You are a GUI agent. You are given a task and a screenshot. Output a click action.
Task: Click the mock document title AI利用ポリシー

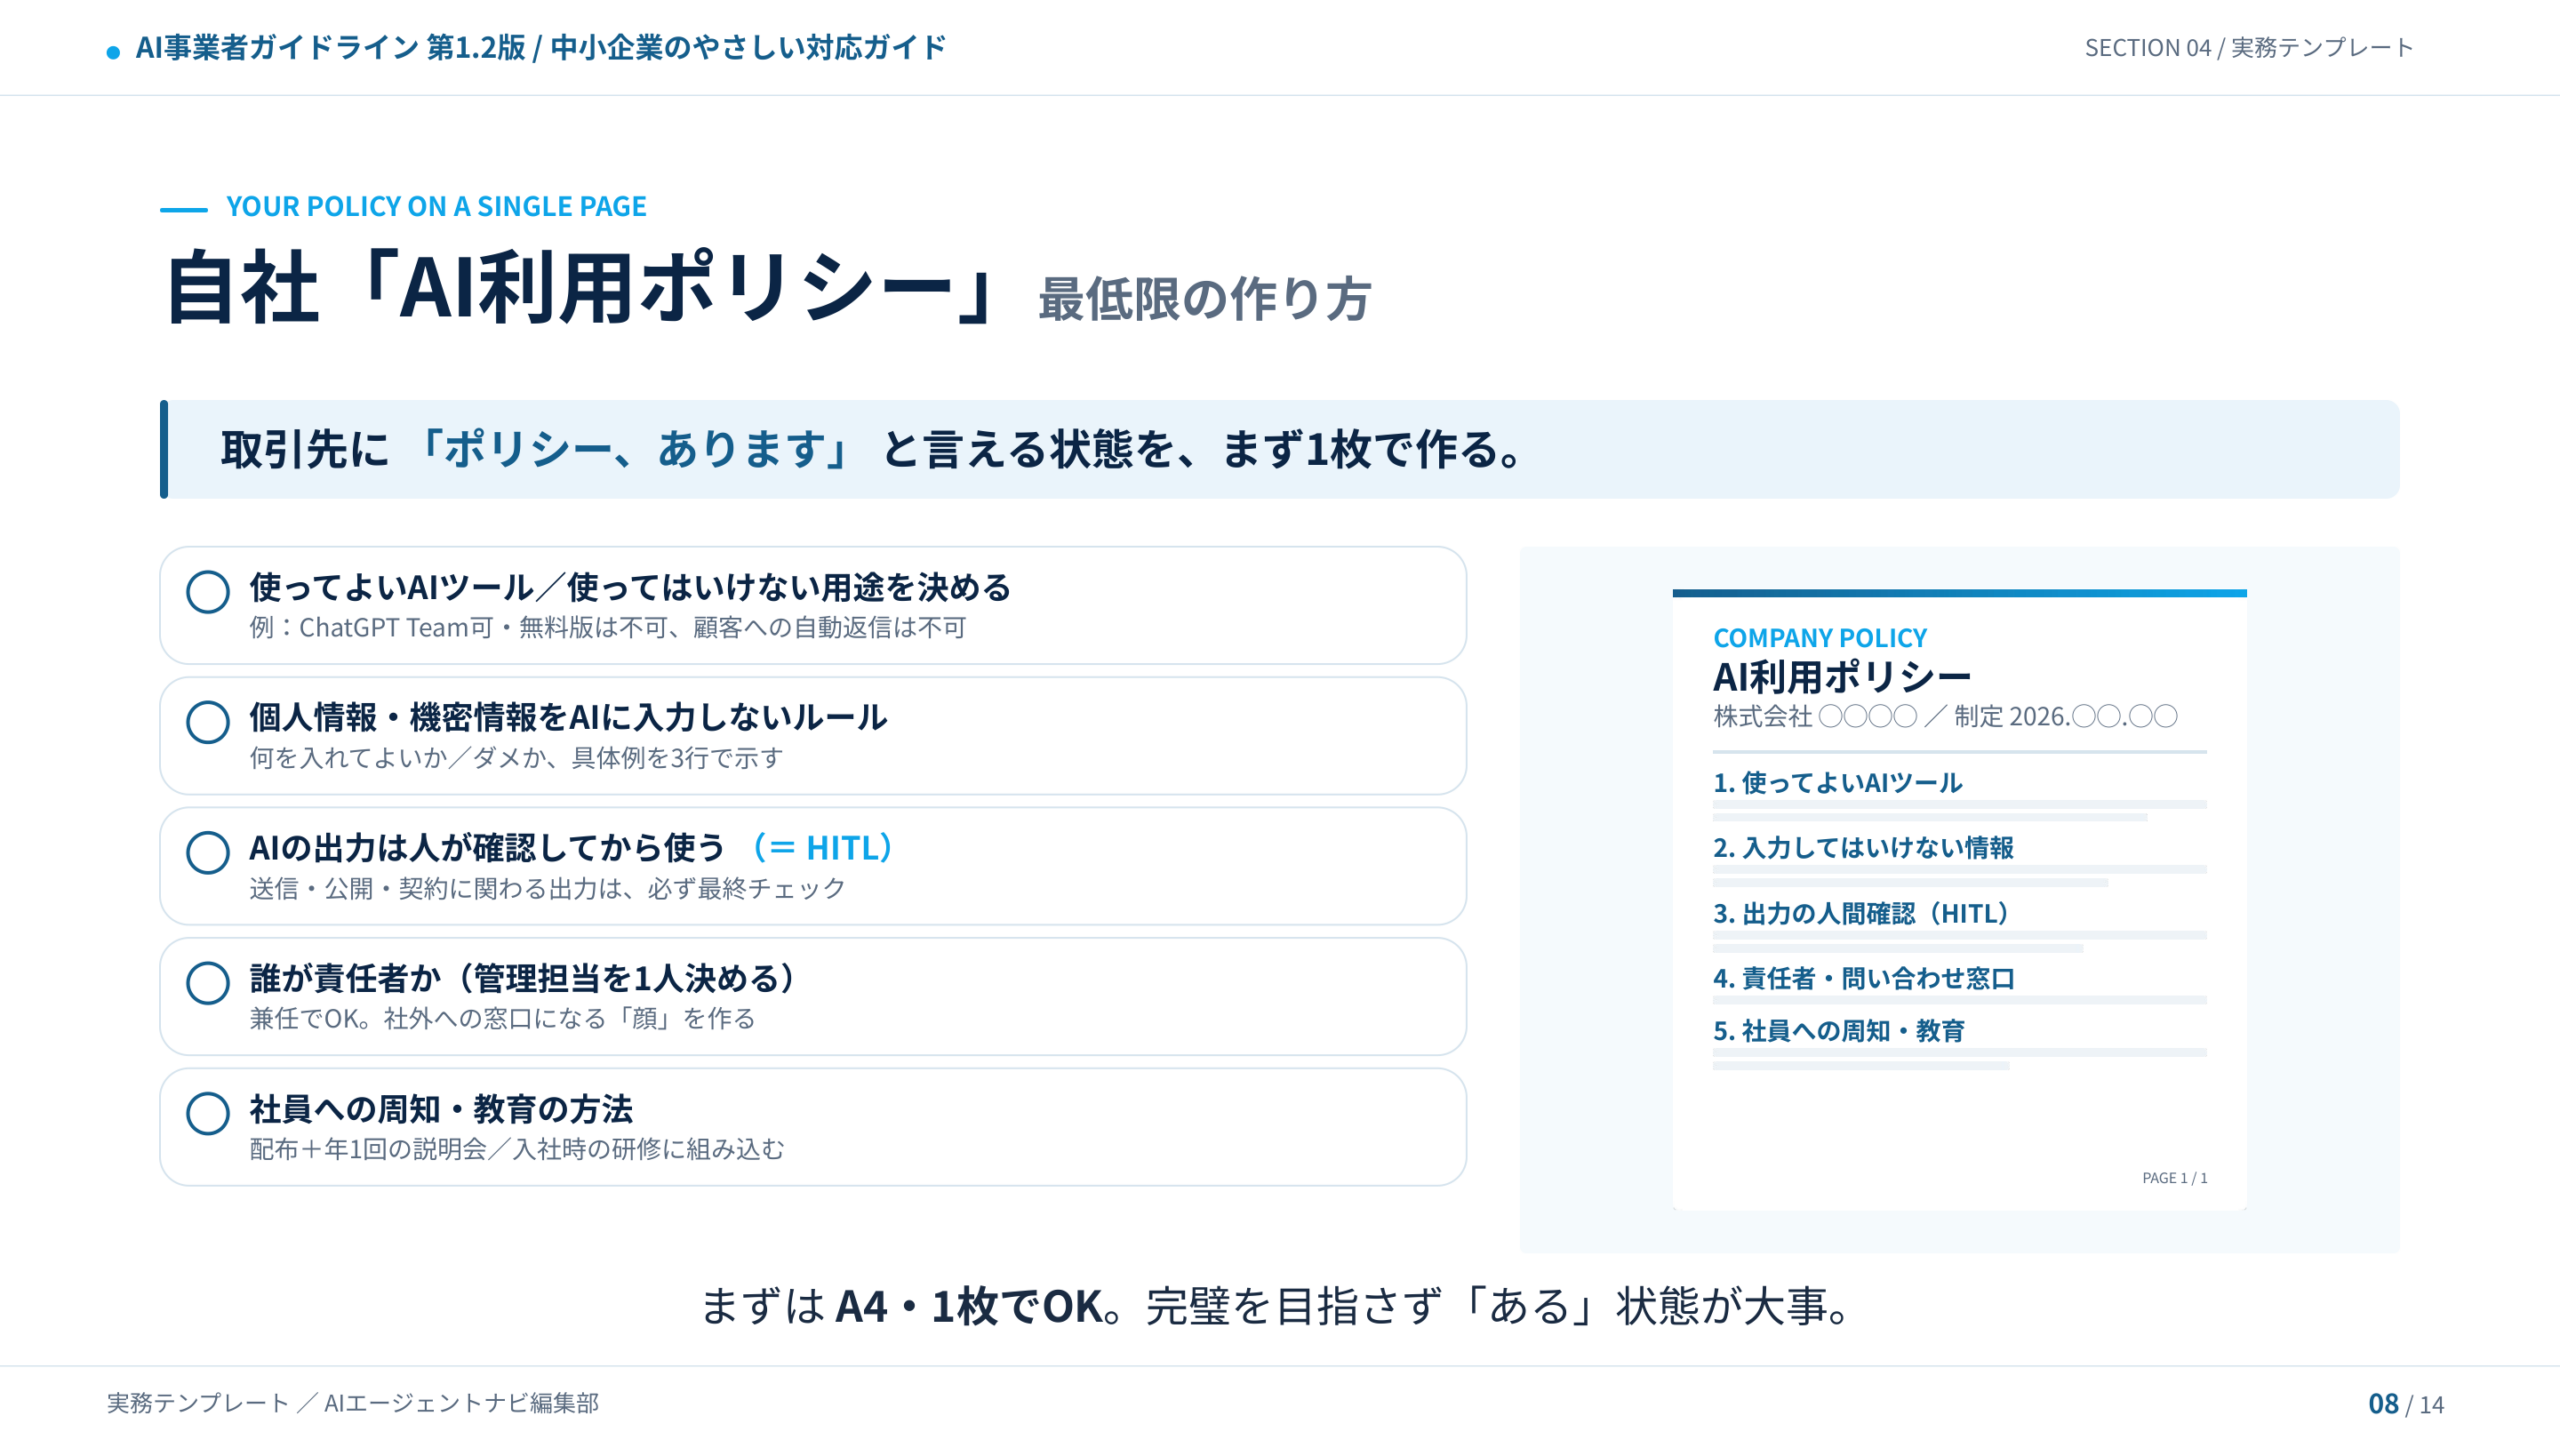tap(1842, 677)
